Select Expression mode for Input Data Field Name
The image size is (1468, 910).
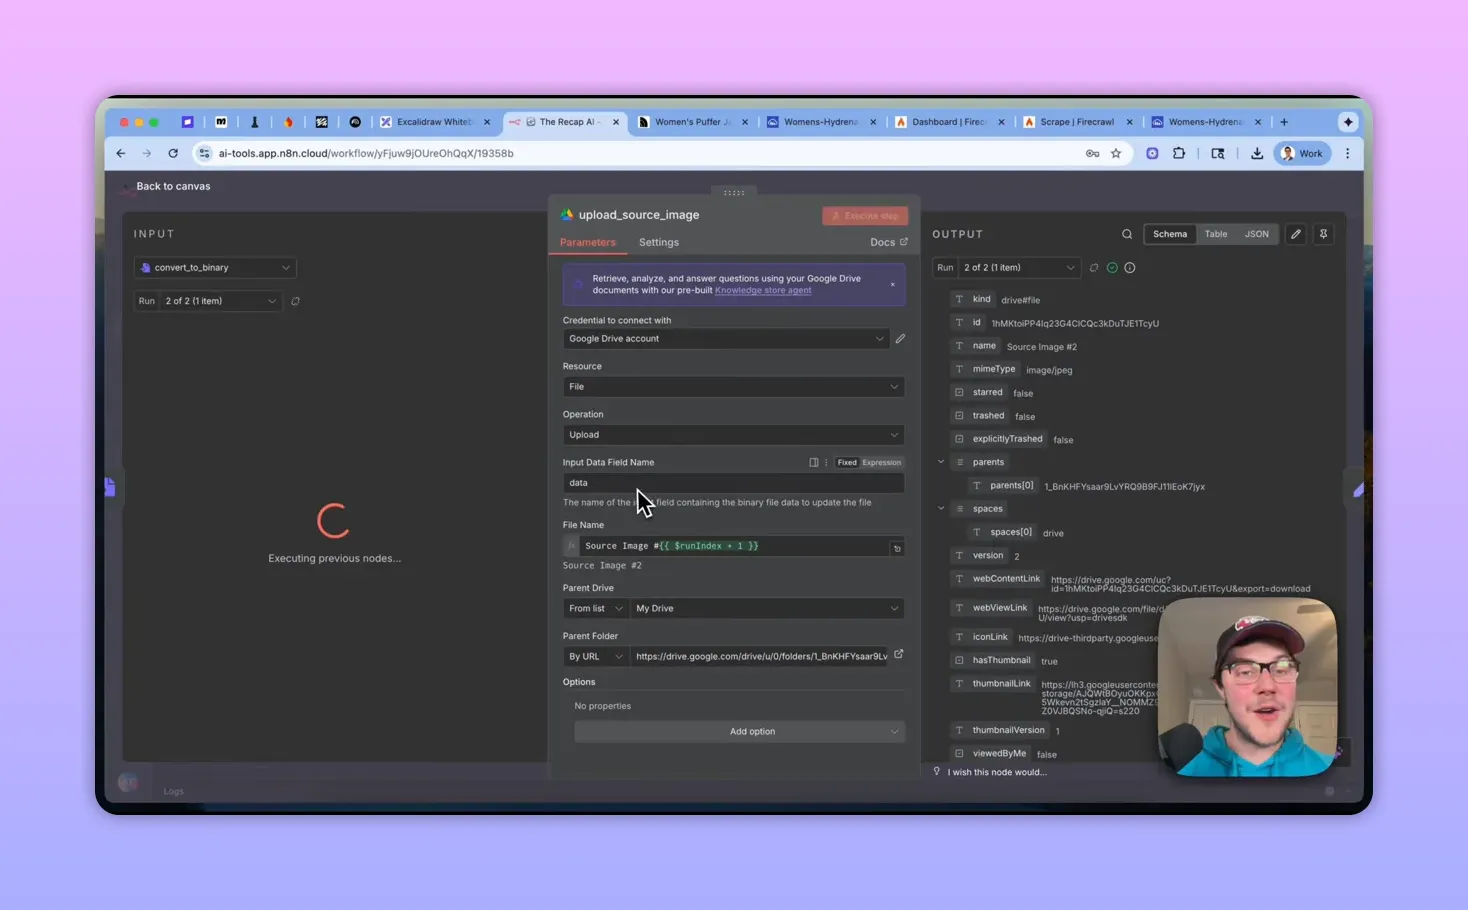click(881, 463)
